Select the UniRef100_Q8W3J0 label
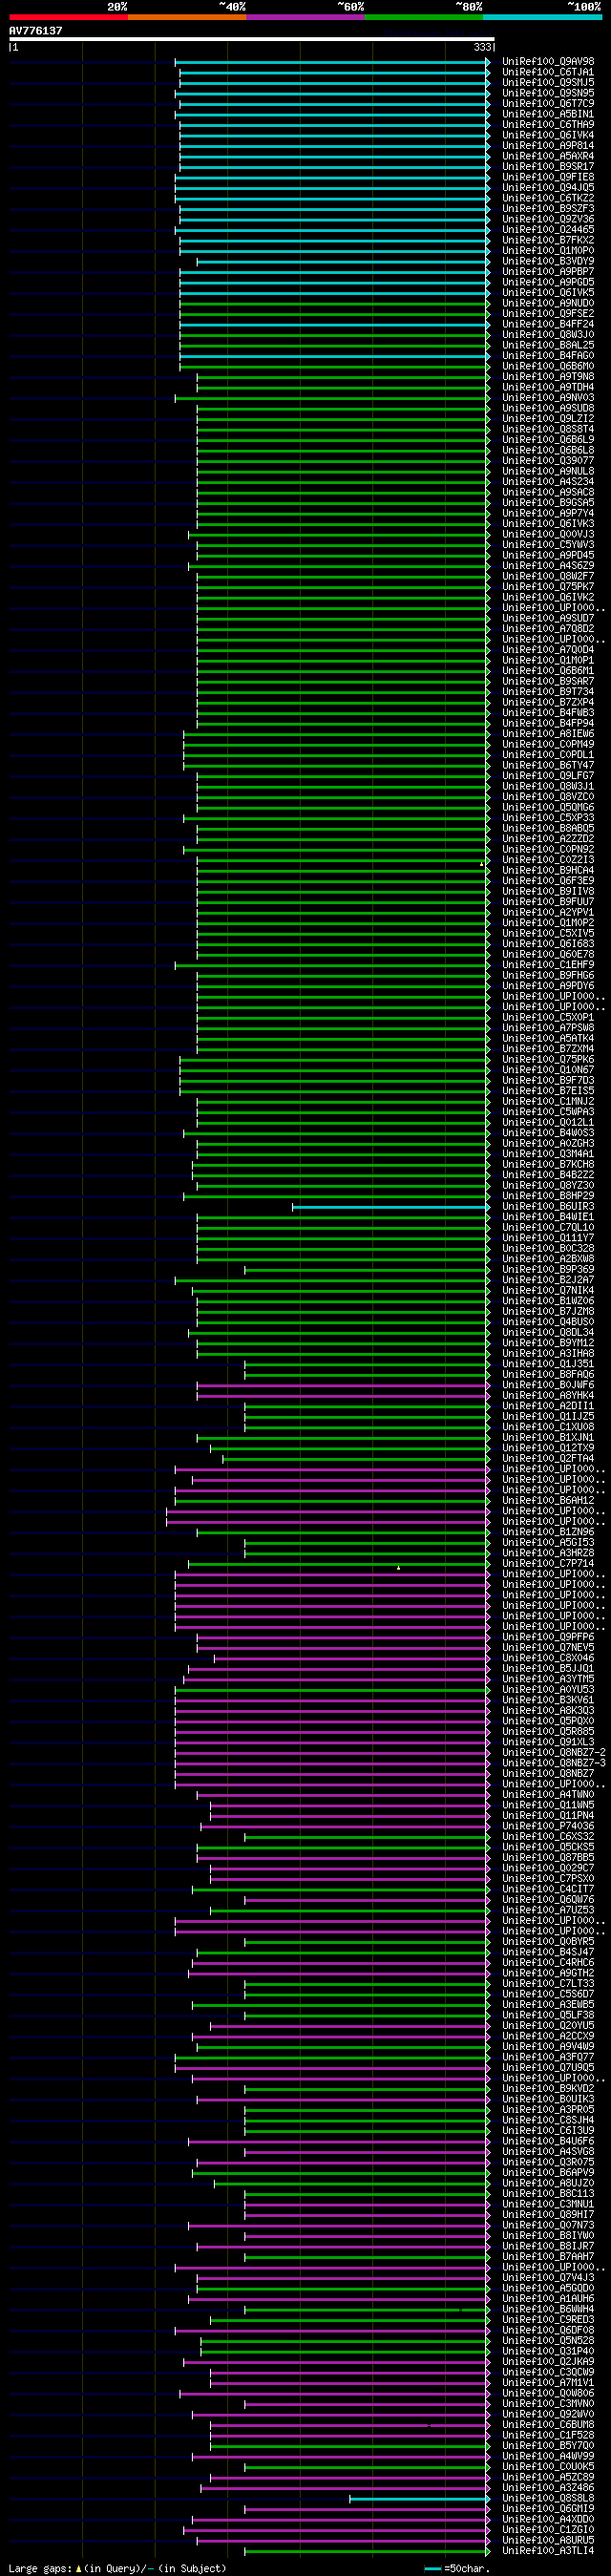 (548, 335)
